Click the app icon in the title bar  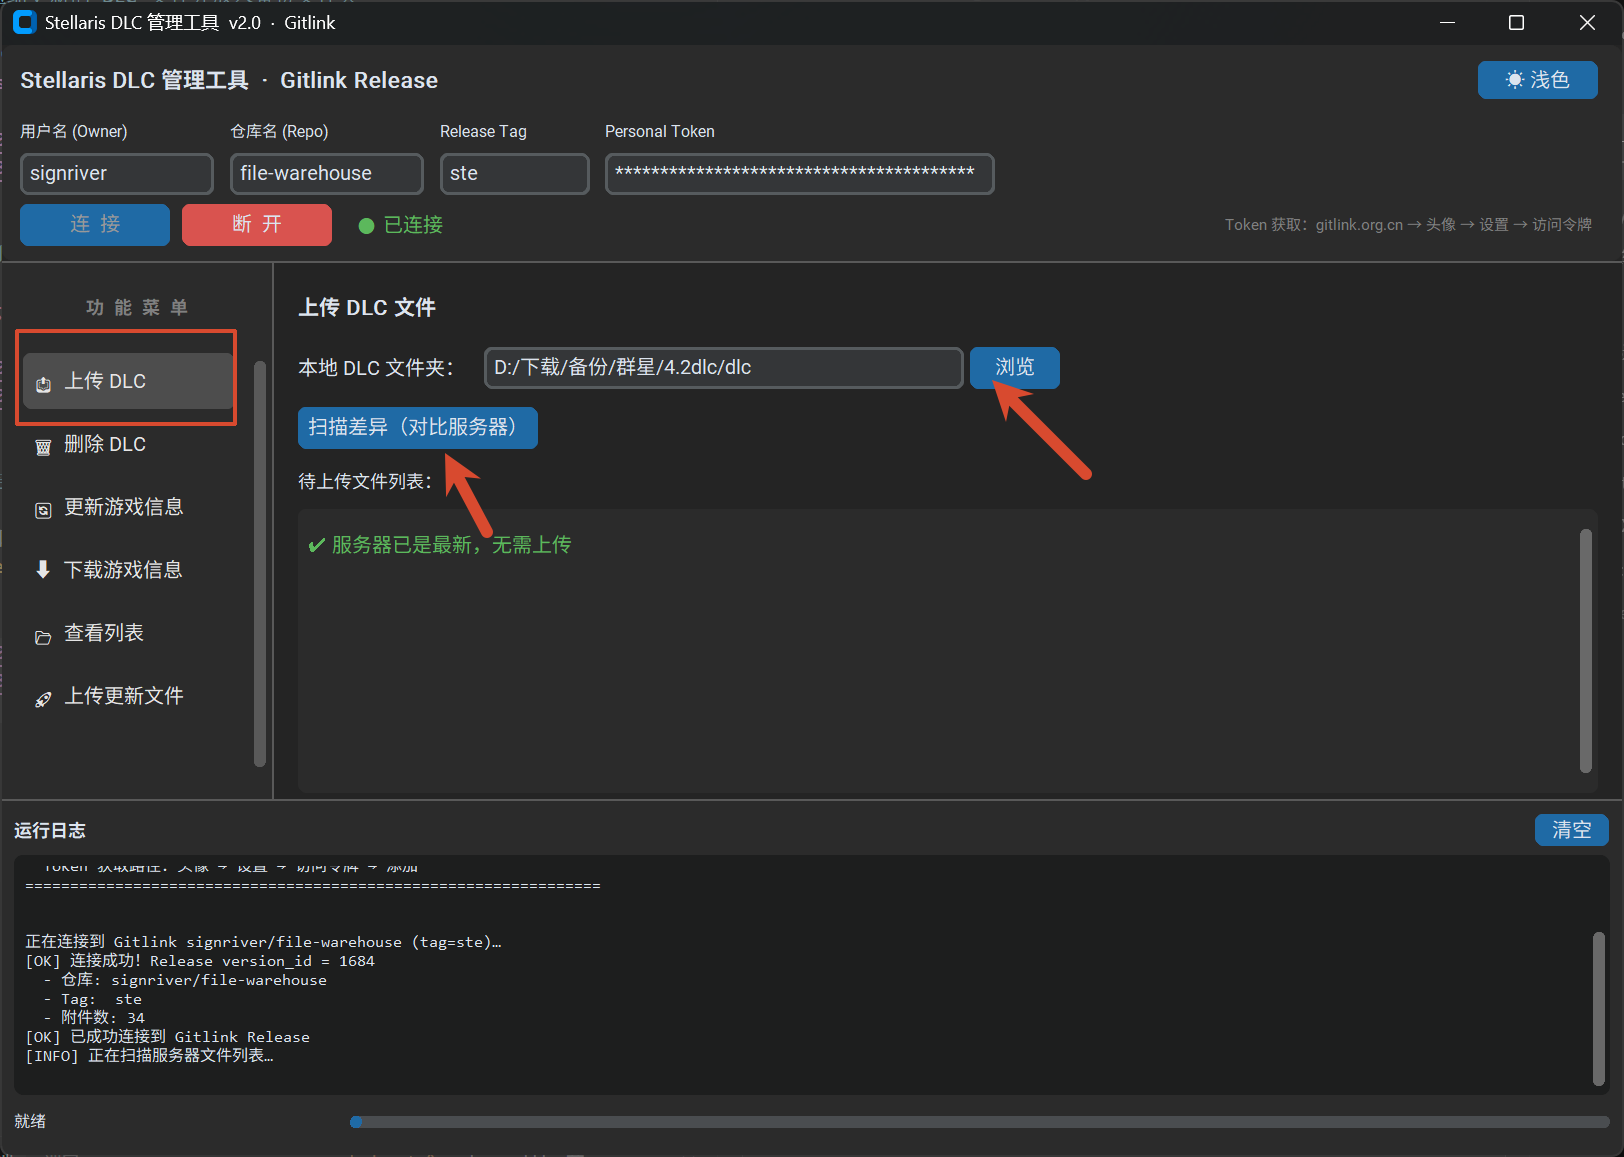[x=24, y=22]
